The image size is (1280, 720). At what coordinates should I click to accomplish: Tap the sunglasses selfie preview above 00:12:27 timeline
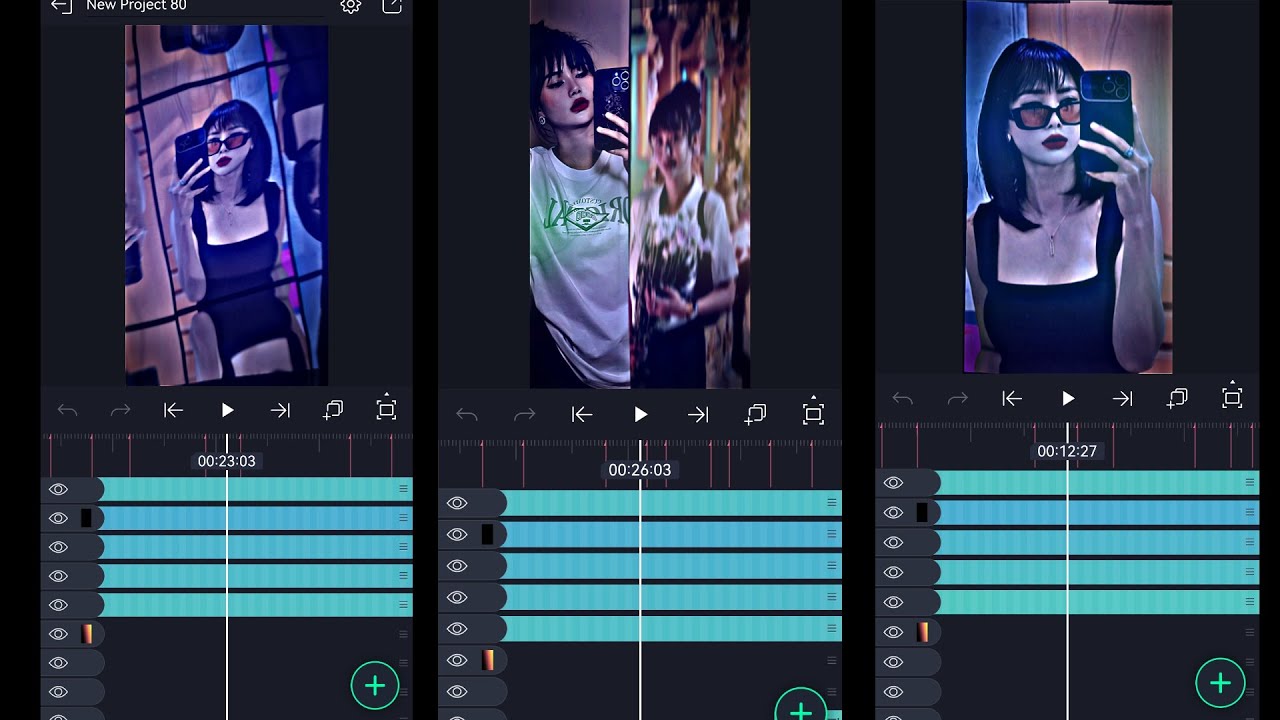pyautogui.click(x=1068, y=187)
